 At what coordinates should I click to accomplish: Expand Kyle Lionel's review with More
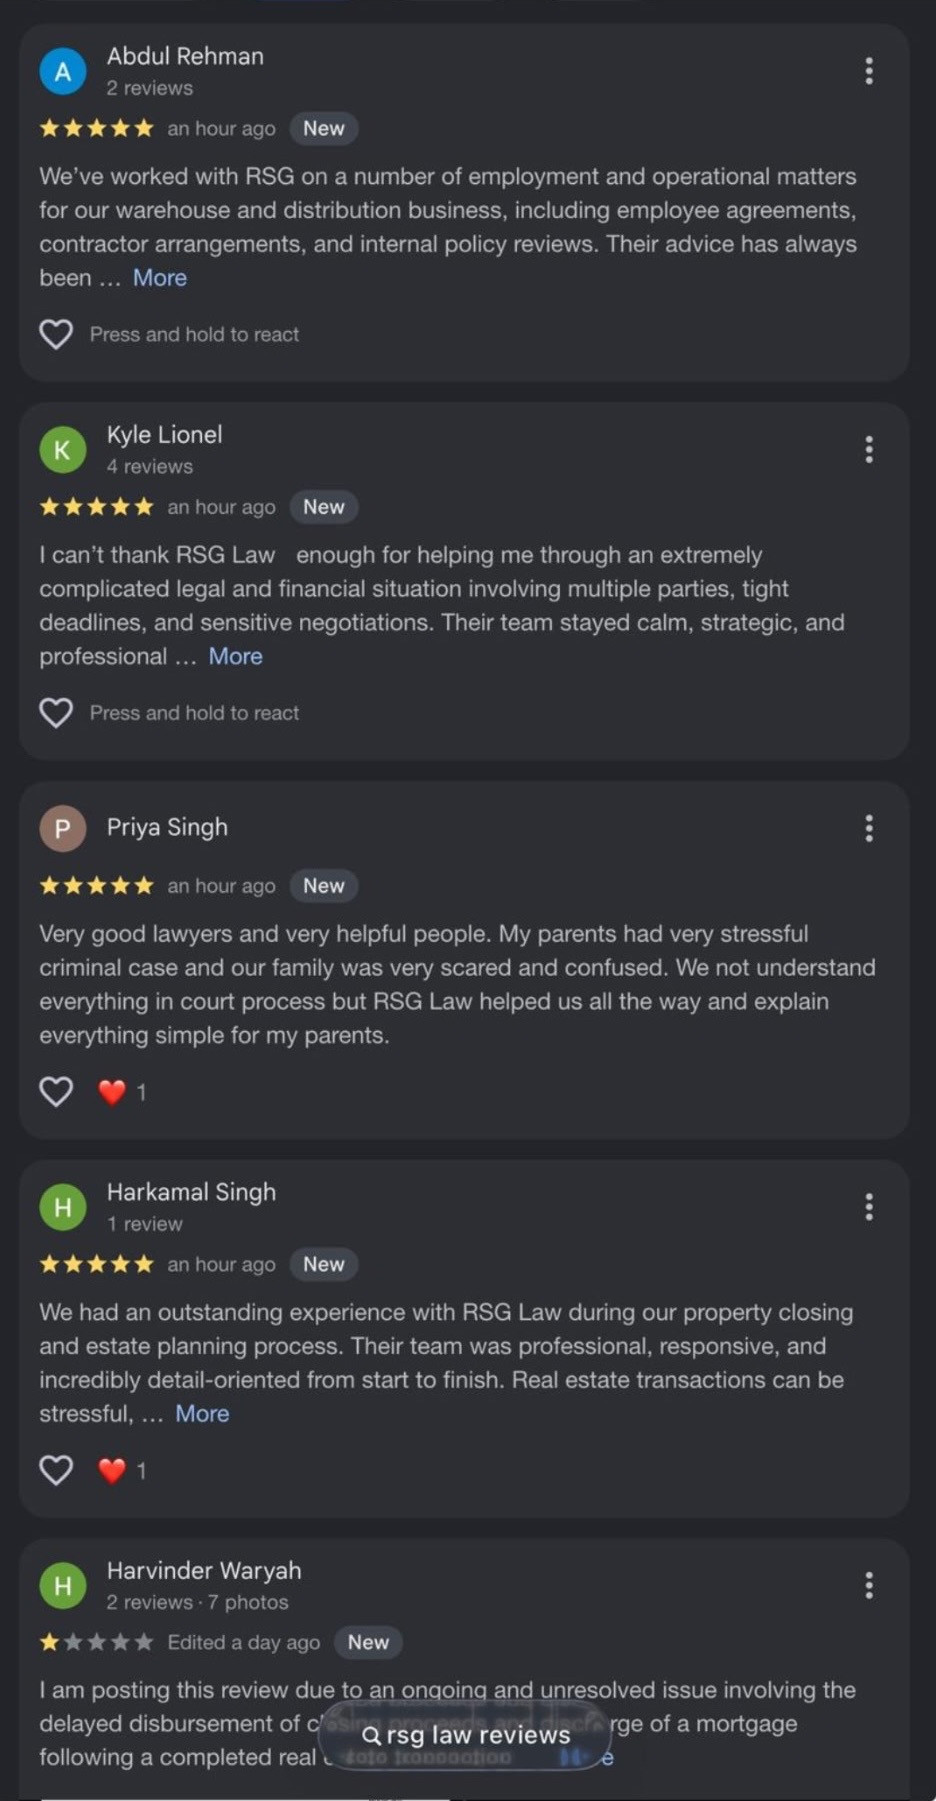pyautogui.click(x=236, y=656)
